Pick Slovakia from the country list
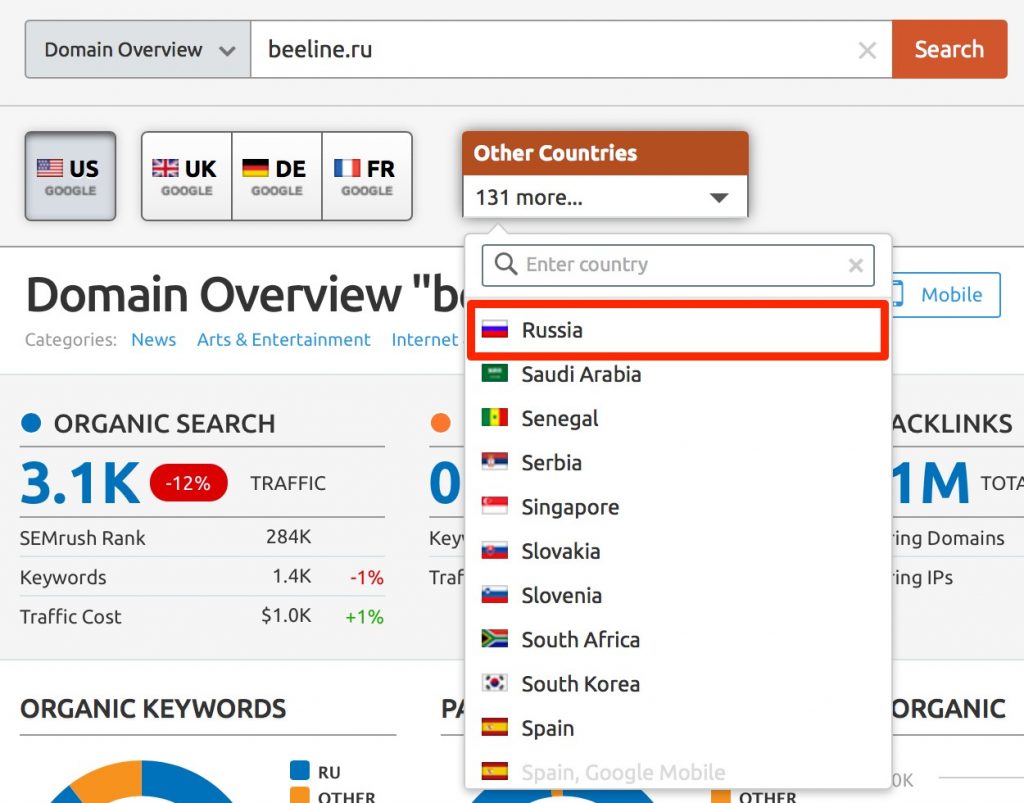1024x803 pixels. point(679,552)
